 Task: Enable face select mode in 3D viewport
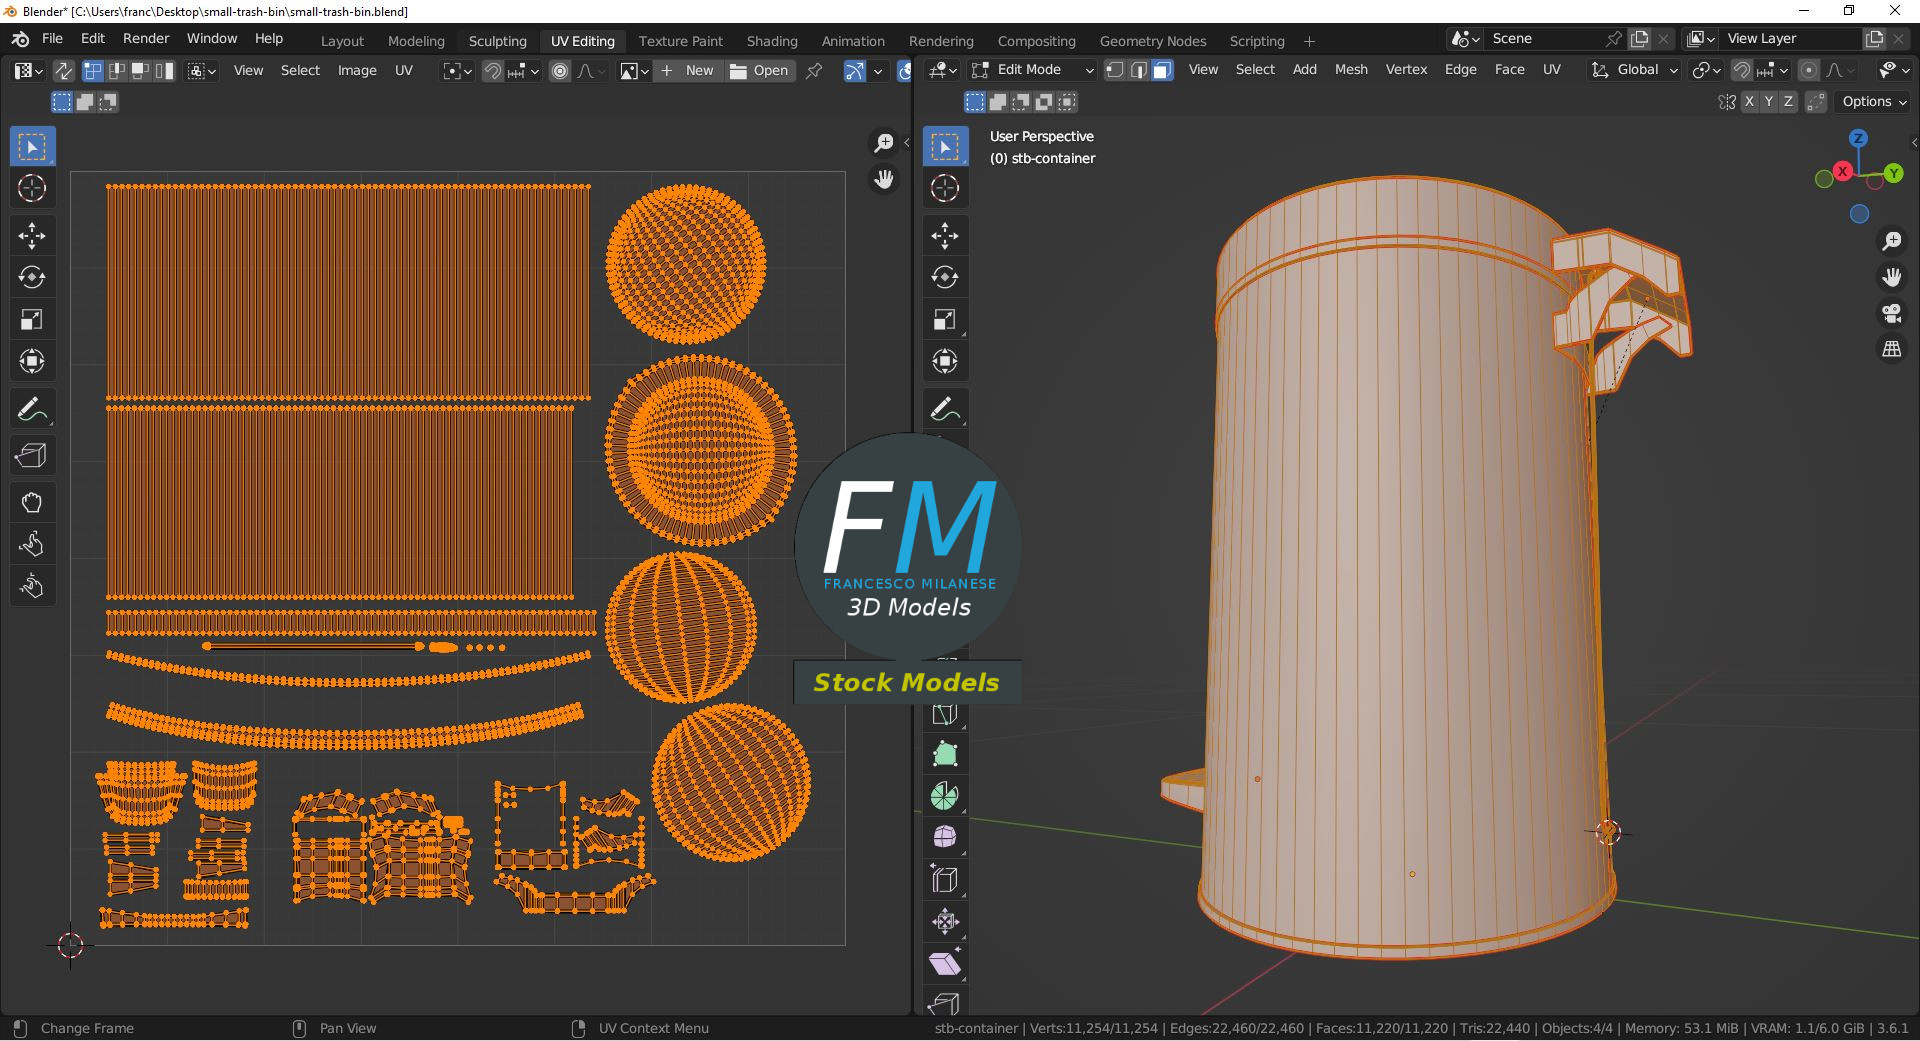click(1162, 70)
